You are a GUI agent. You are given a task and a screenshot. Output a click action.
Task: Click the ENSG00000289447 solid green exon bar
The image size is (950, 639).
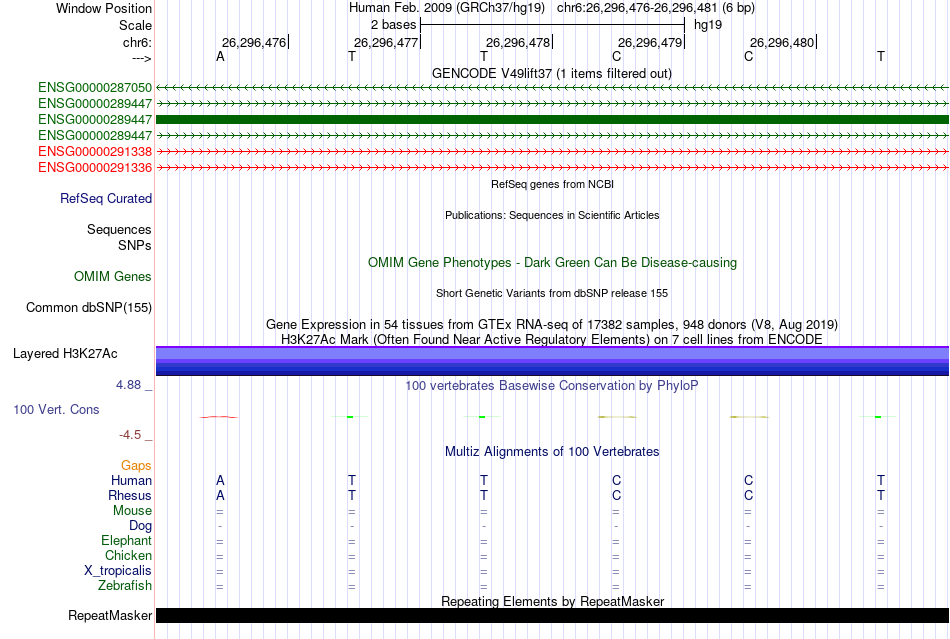coord(552,119)
